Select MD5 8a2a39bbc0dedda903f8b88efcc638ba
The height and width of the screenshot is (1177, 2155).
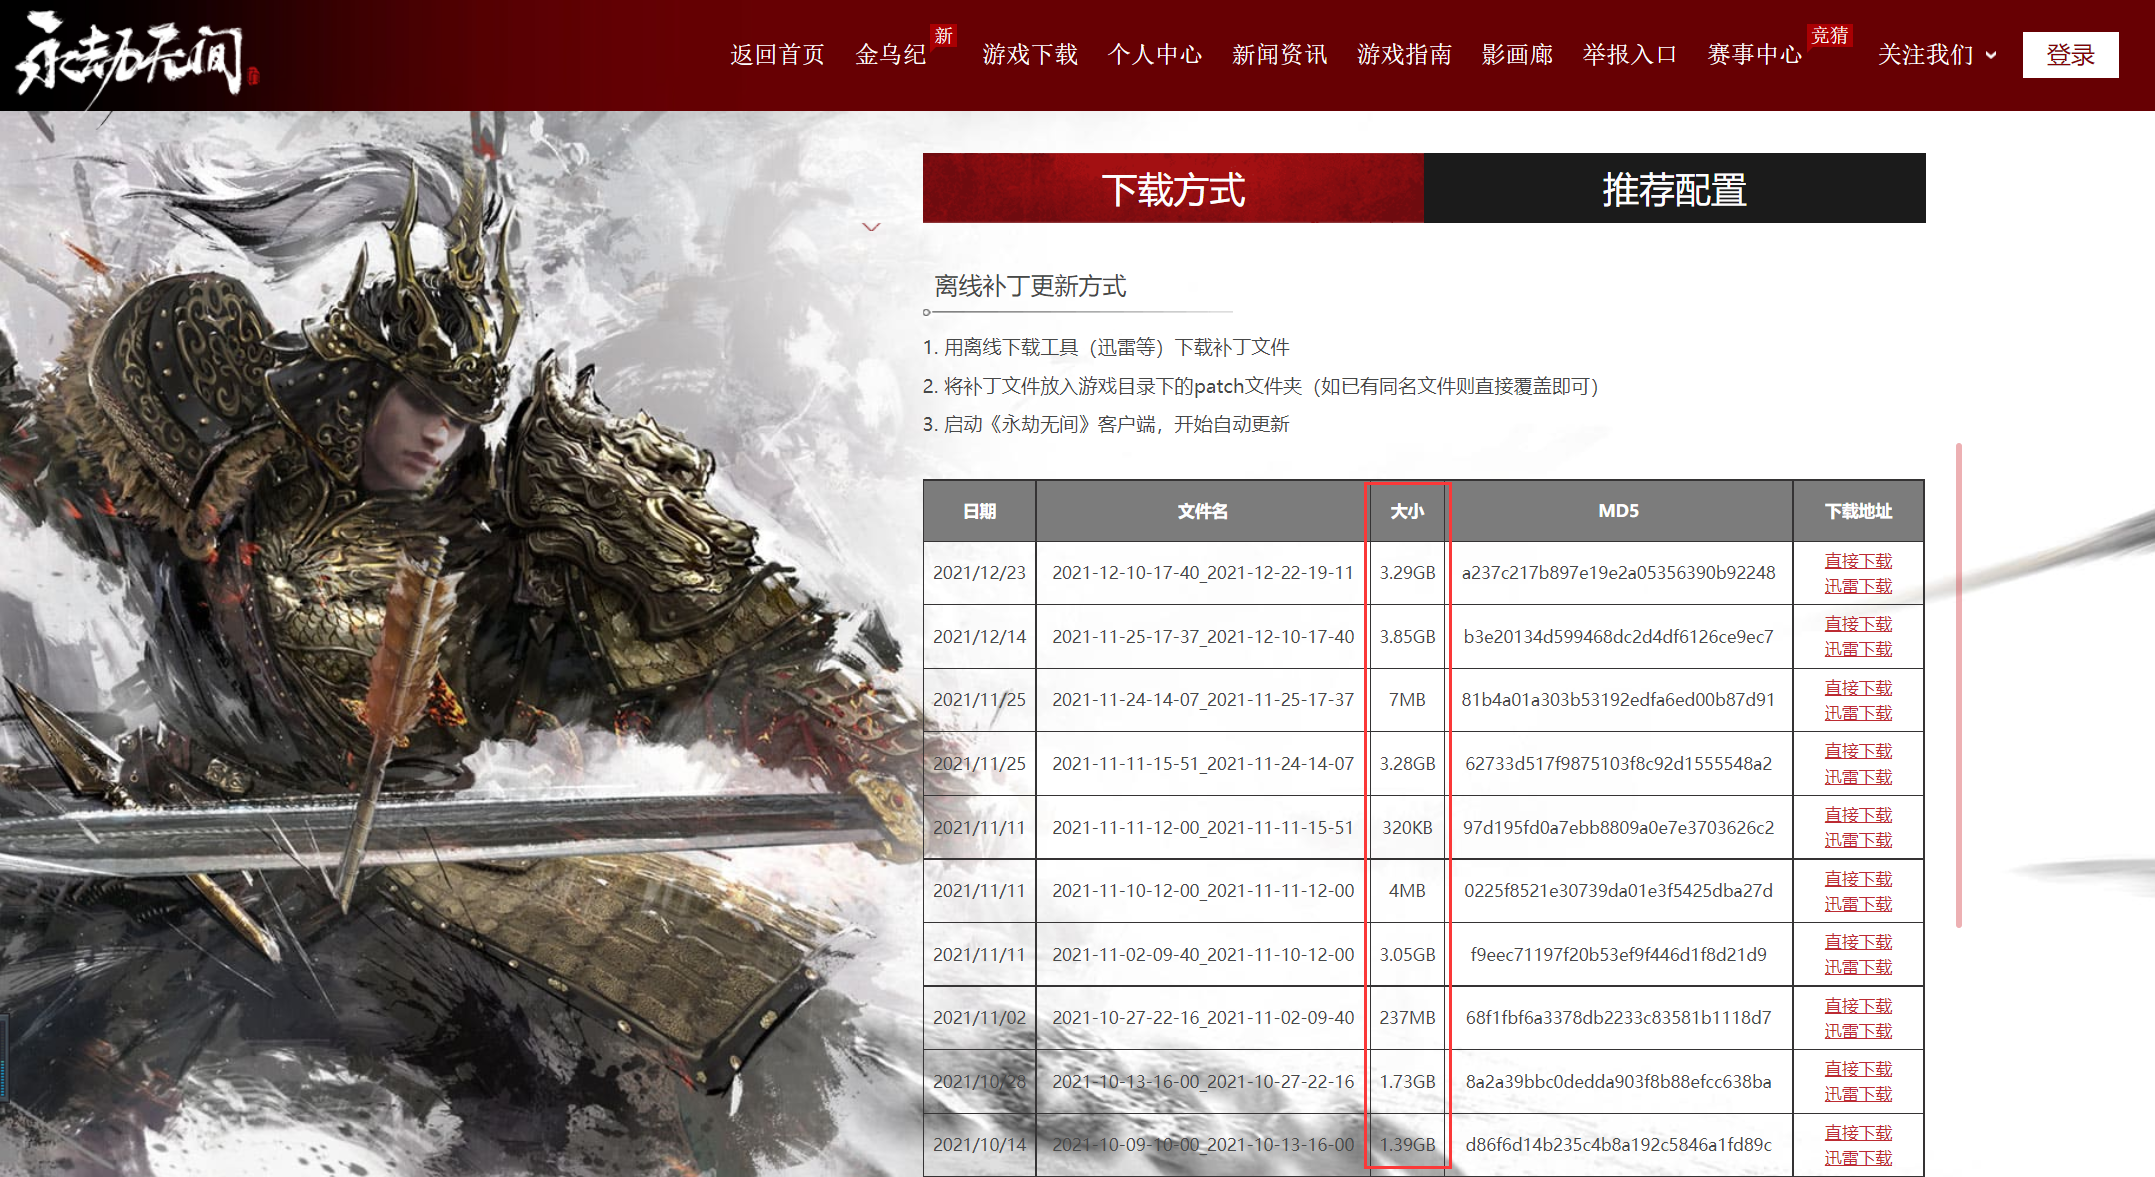coord(1618,1082)
